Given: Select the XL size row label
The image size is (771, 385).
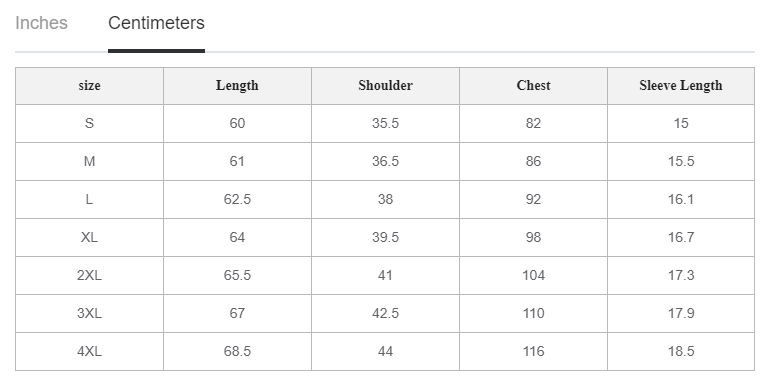Looking at the screenshot, I should pos(89,237).
